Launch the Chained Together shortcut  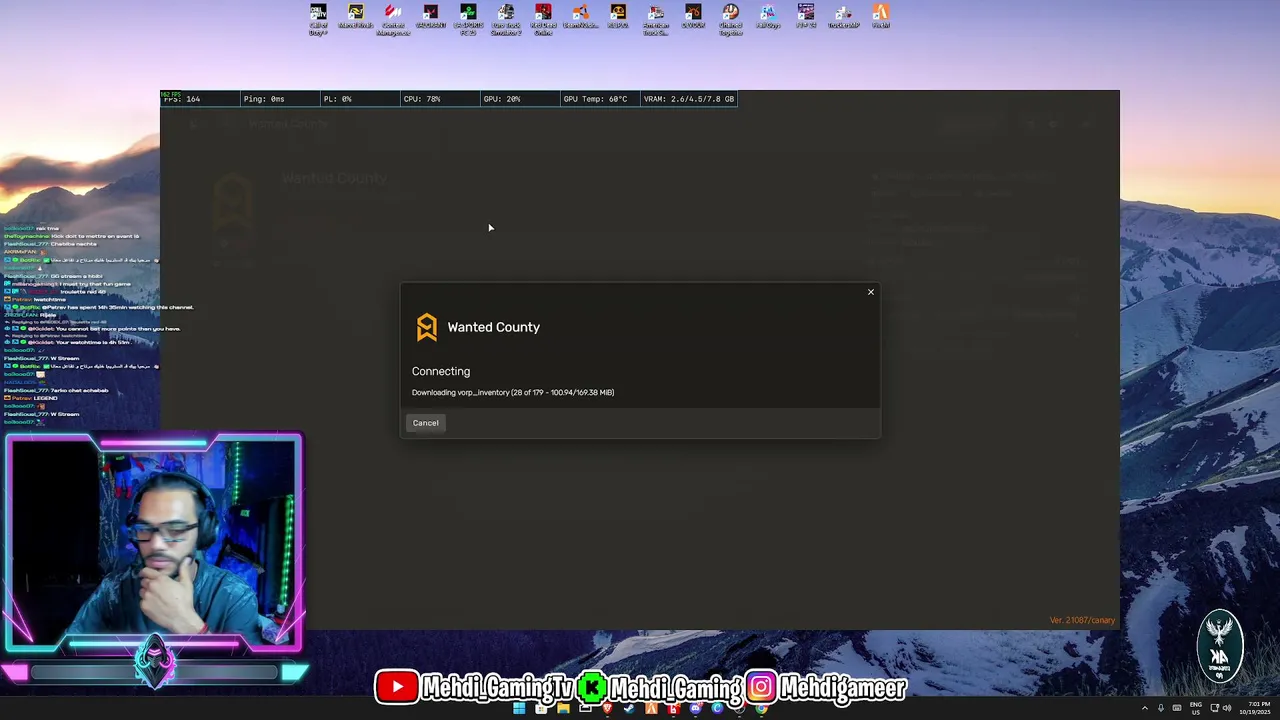coord(731,19)
